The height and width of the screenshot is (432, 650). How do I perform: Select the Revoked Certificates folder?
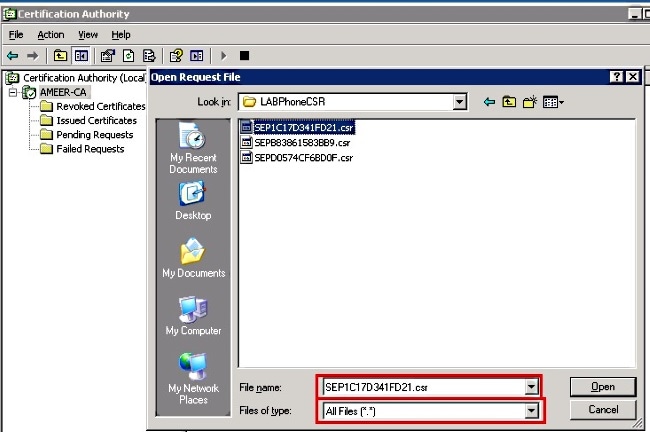(x=101, y=106)
